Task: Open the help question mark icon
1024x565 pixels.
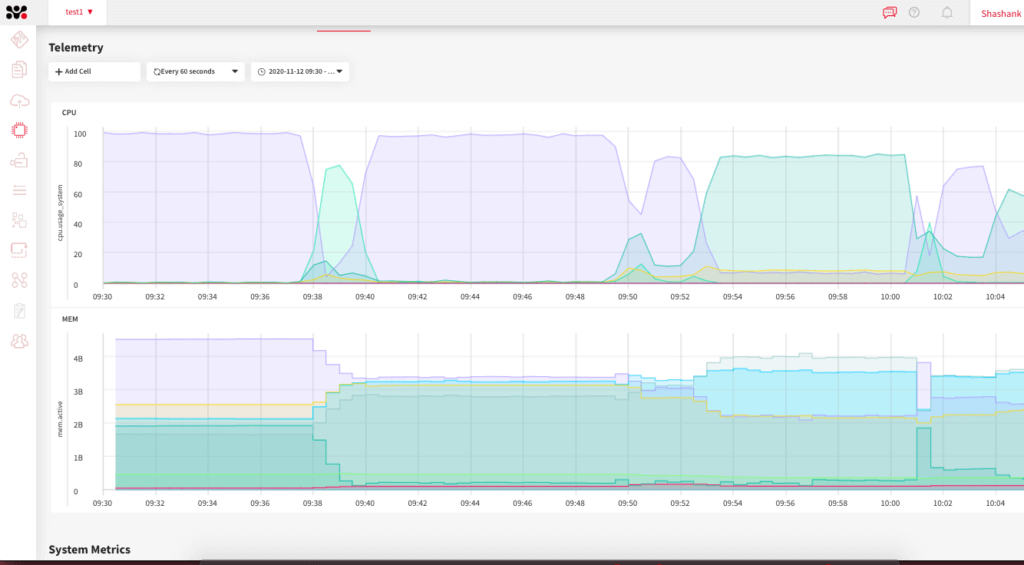Action: (x=914, y=12)
